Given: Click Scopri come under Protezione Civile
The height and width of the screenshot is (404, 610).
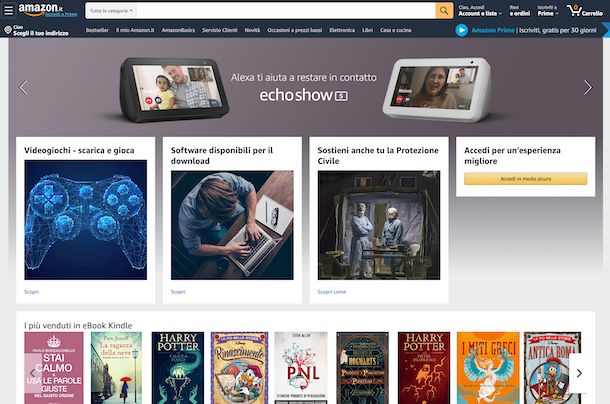Looking at the screenshot, I should (x=331, y=292).
